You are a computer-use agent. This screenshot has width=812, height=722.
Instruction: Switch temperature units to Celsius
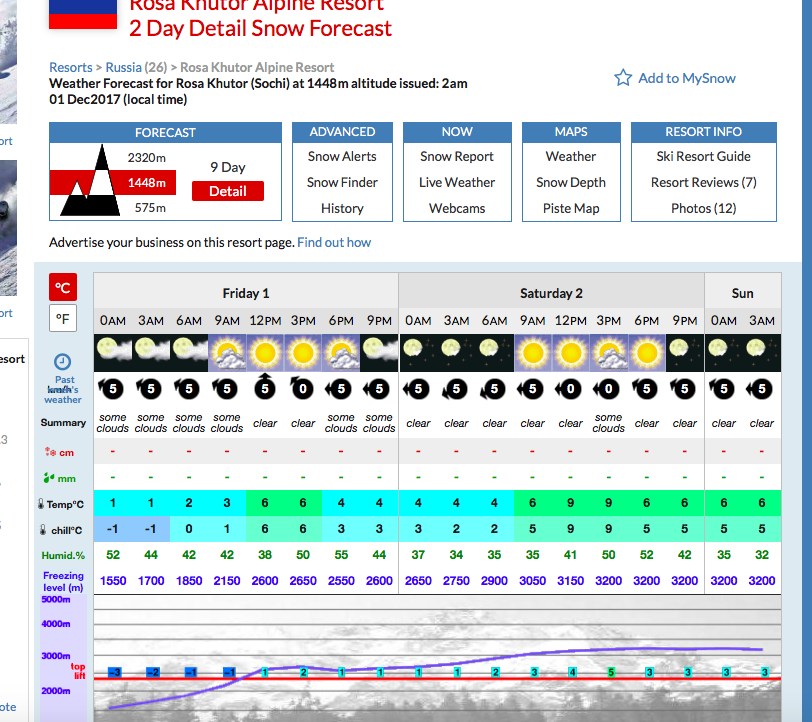(x=63, y=287)
